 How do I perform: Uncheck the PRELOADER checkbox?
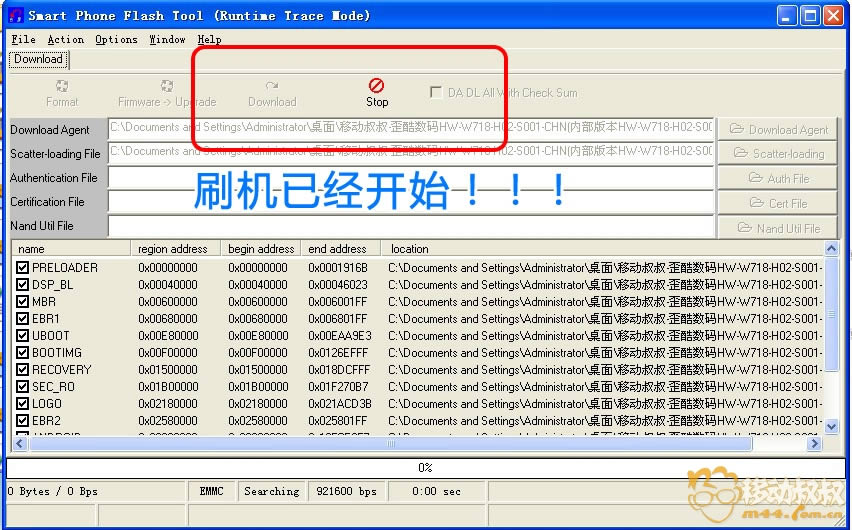point(22,268)
